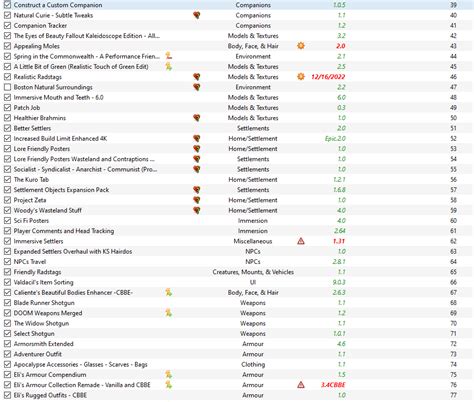Image resolution: width=474 pixels, height=402 pixels.
Task: Click heart flag on Increased Build Limit Enhanced 4K
Action: click(197, 139)
